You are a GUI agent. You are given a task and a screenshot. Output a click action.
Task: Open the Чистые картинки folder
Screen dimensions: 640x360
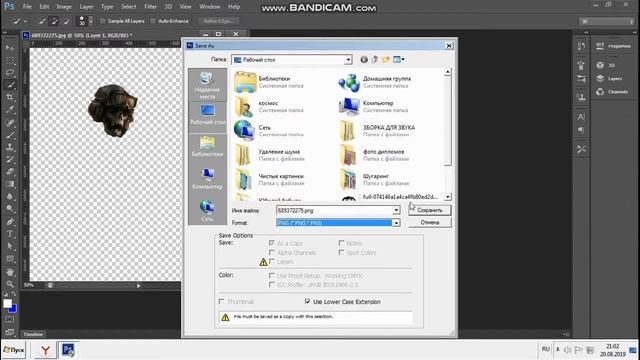coord(270,180)
